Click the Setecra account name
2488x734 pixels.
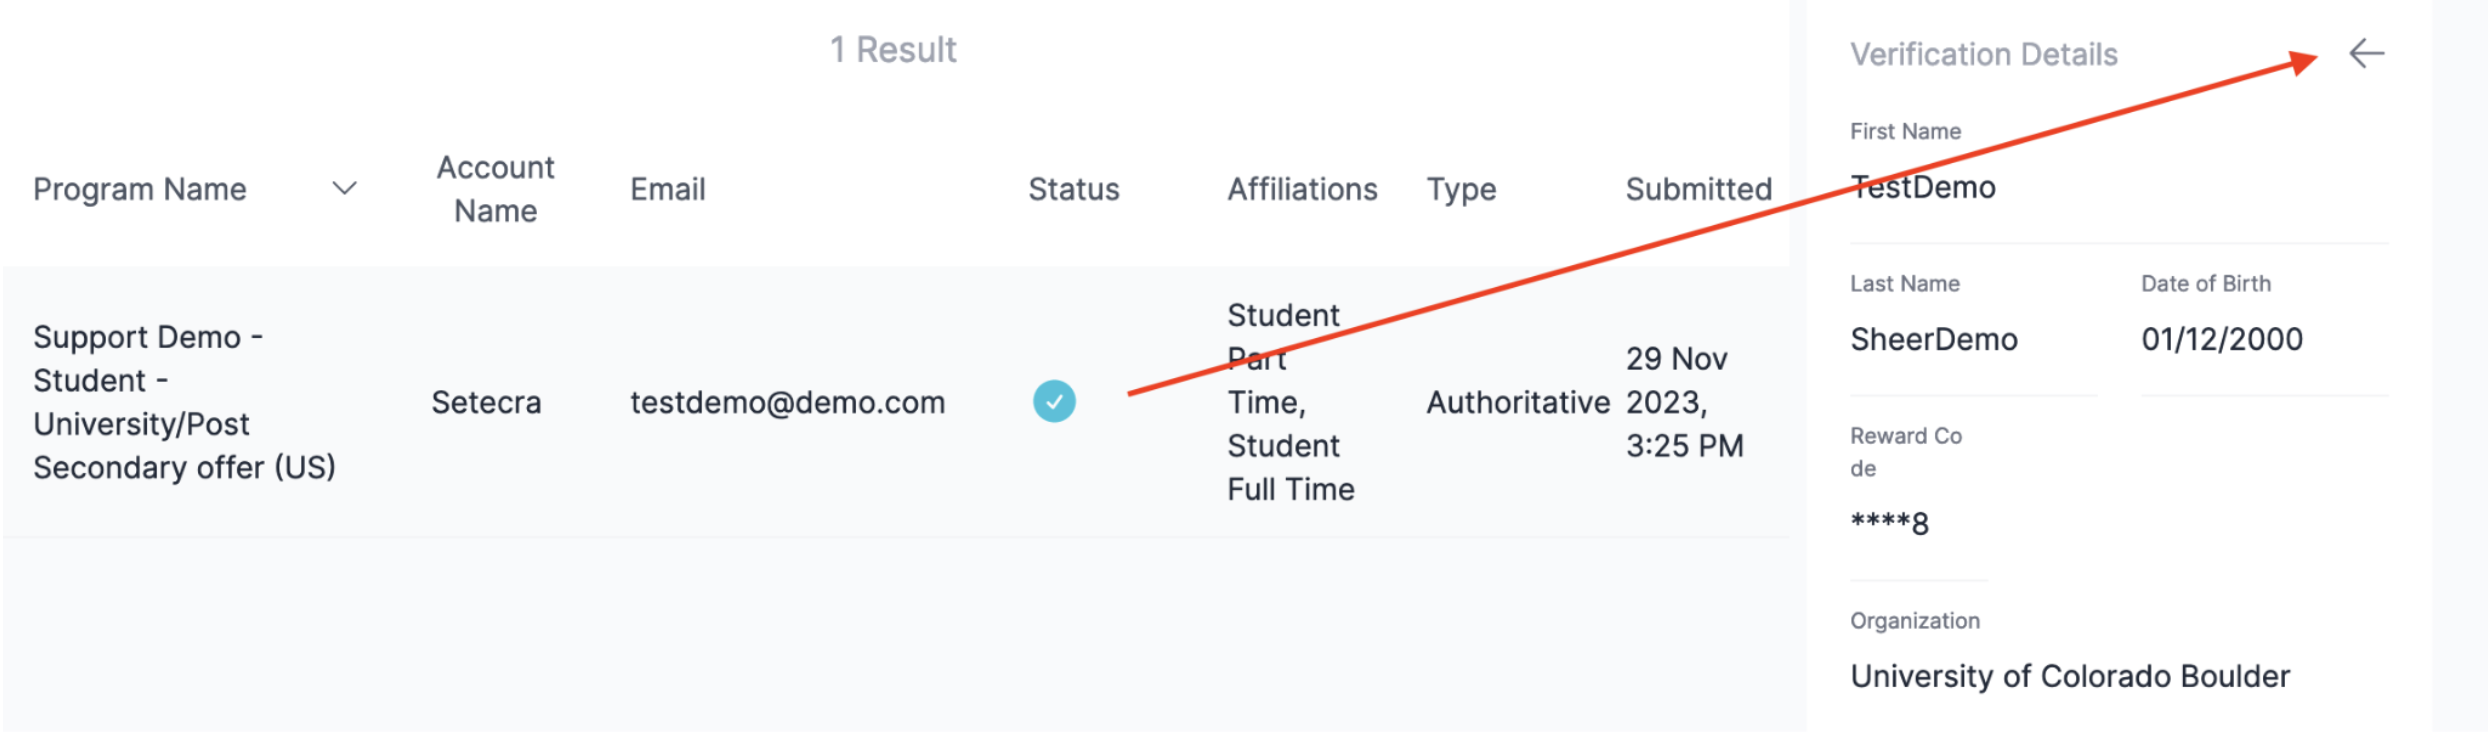[x=486, y=402]
